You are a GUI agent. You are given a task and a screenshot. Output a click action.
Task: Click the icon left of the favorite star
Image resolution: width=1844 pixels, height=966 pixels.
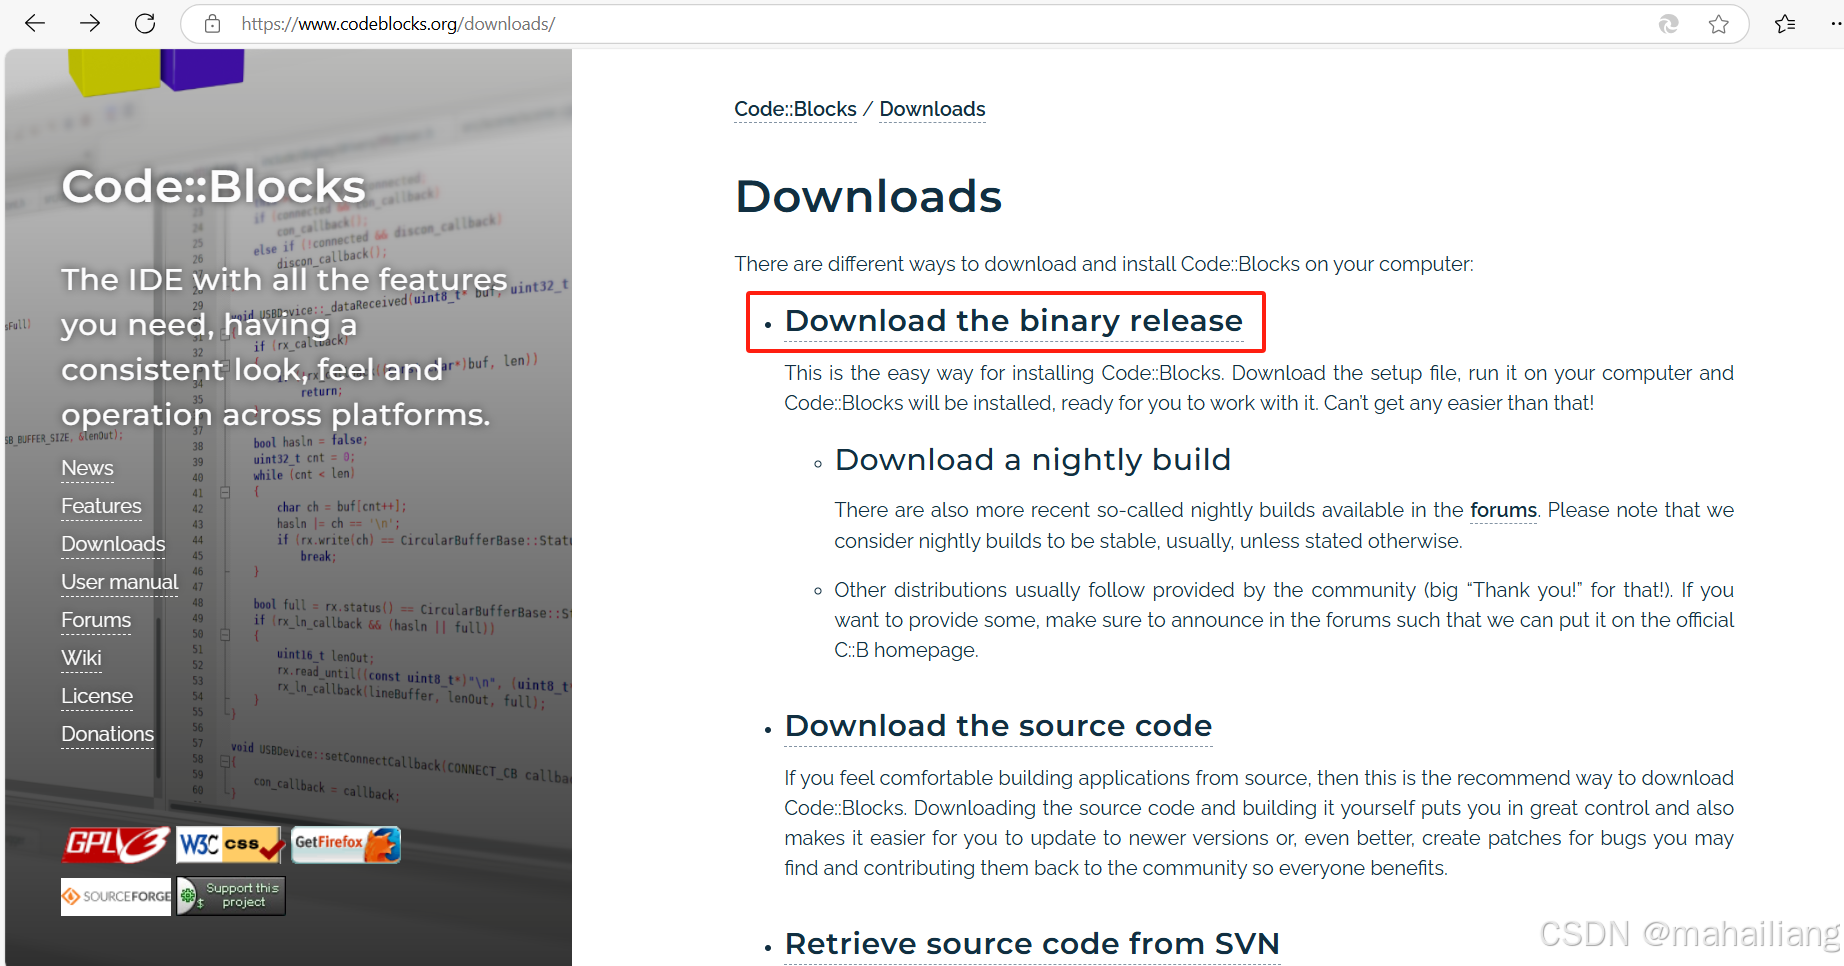pos(1668,24)
